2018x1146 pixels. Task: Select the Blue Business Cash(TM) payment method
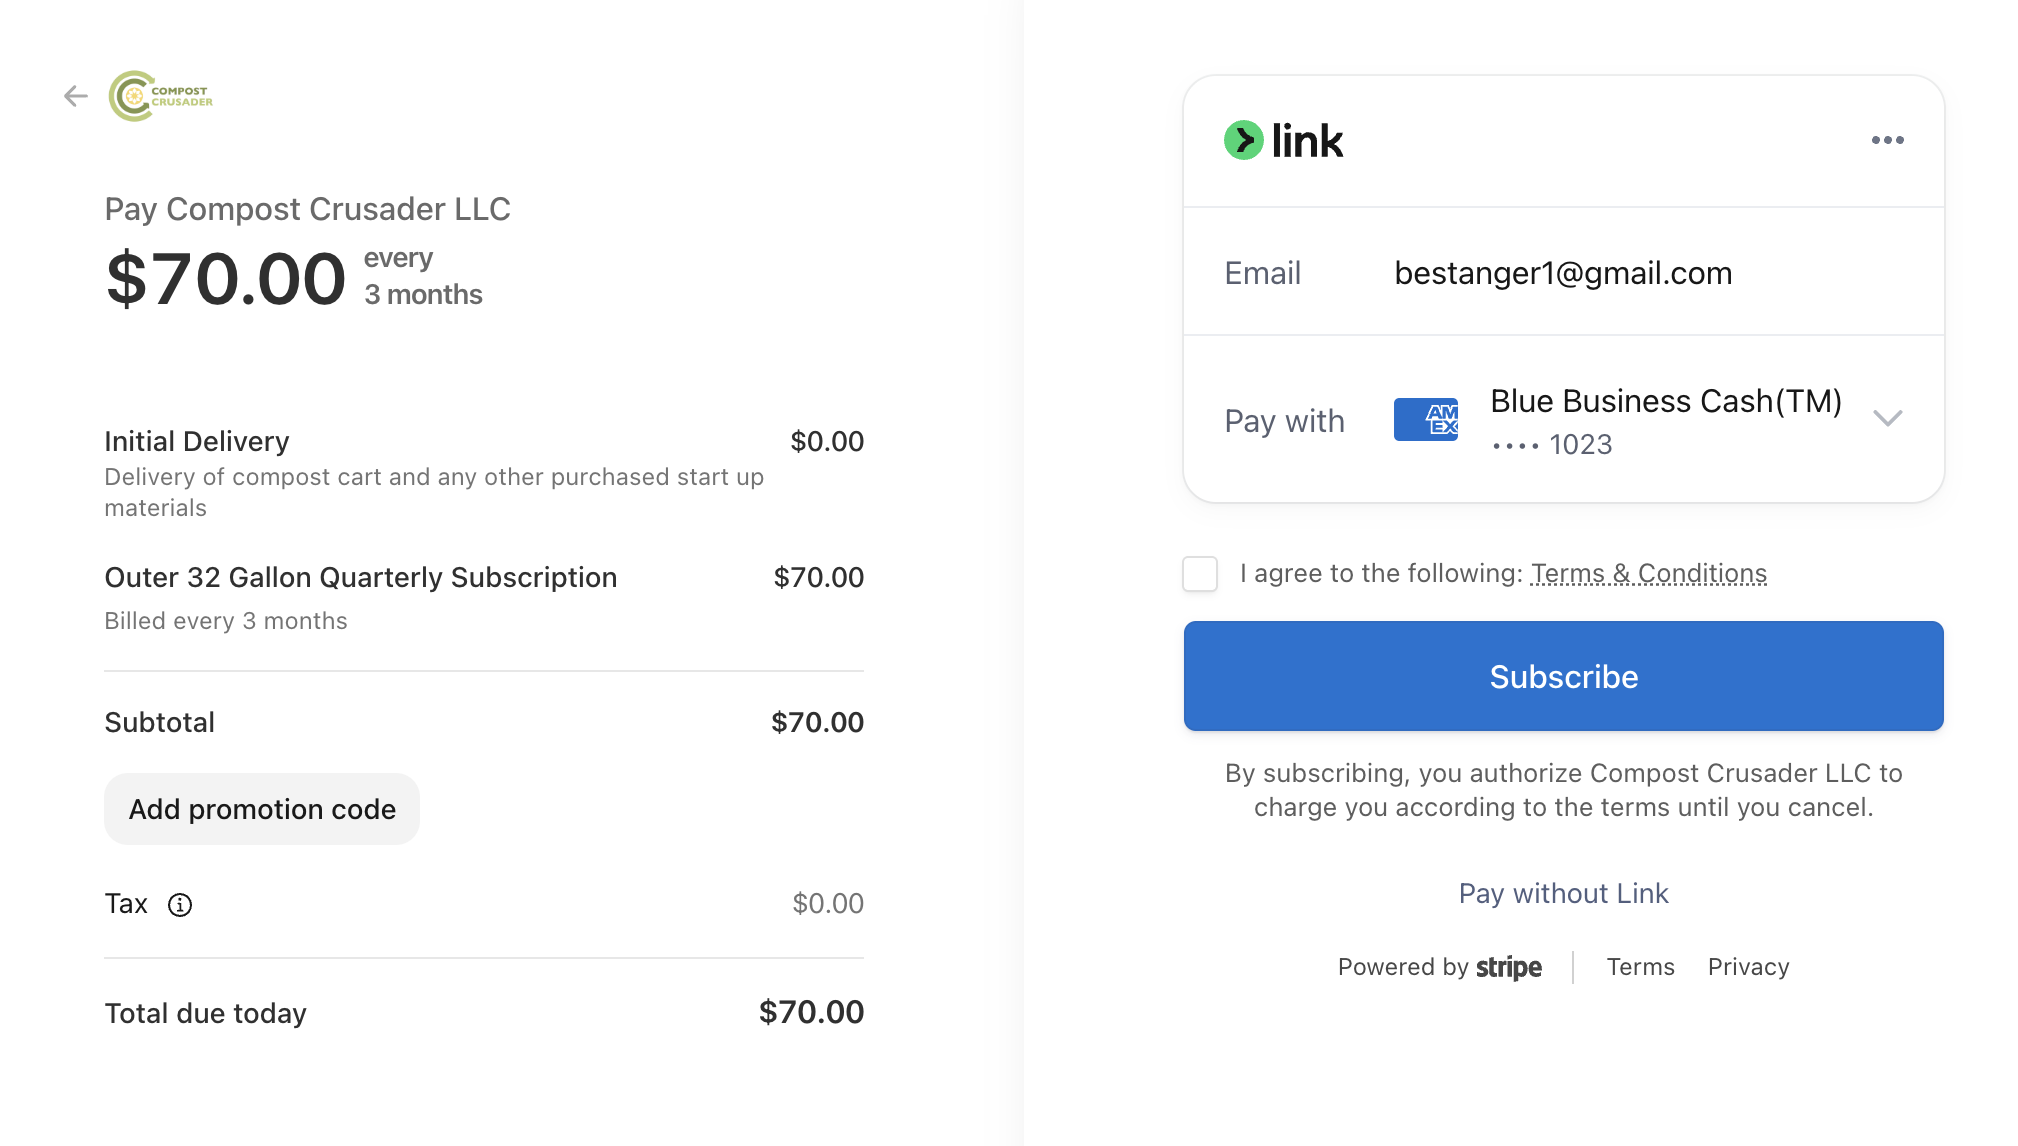click(1666, 401)
